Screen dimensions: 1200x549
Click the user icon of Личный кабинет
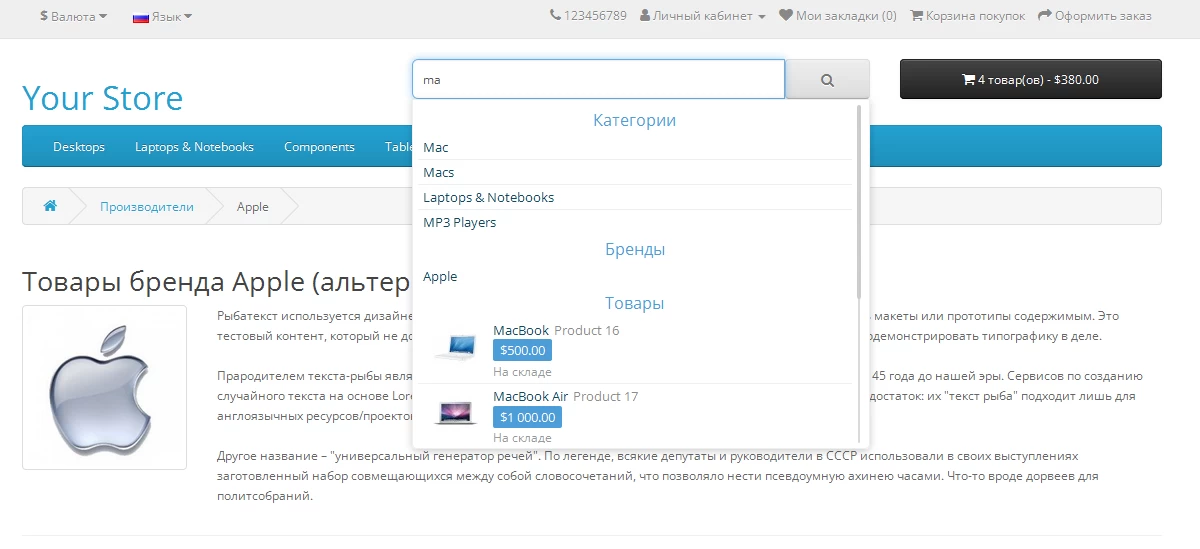pos(645,16)
